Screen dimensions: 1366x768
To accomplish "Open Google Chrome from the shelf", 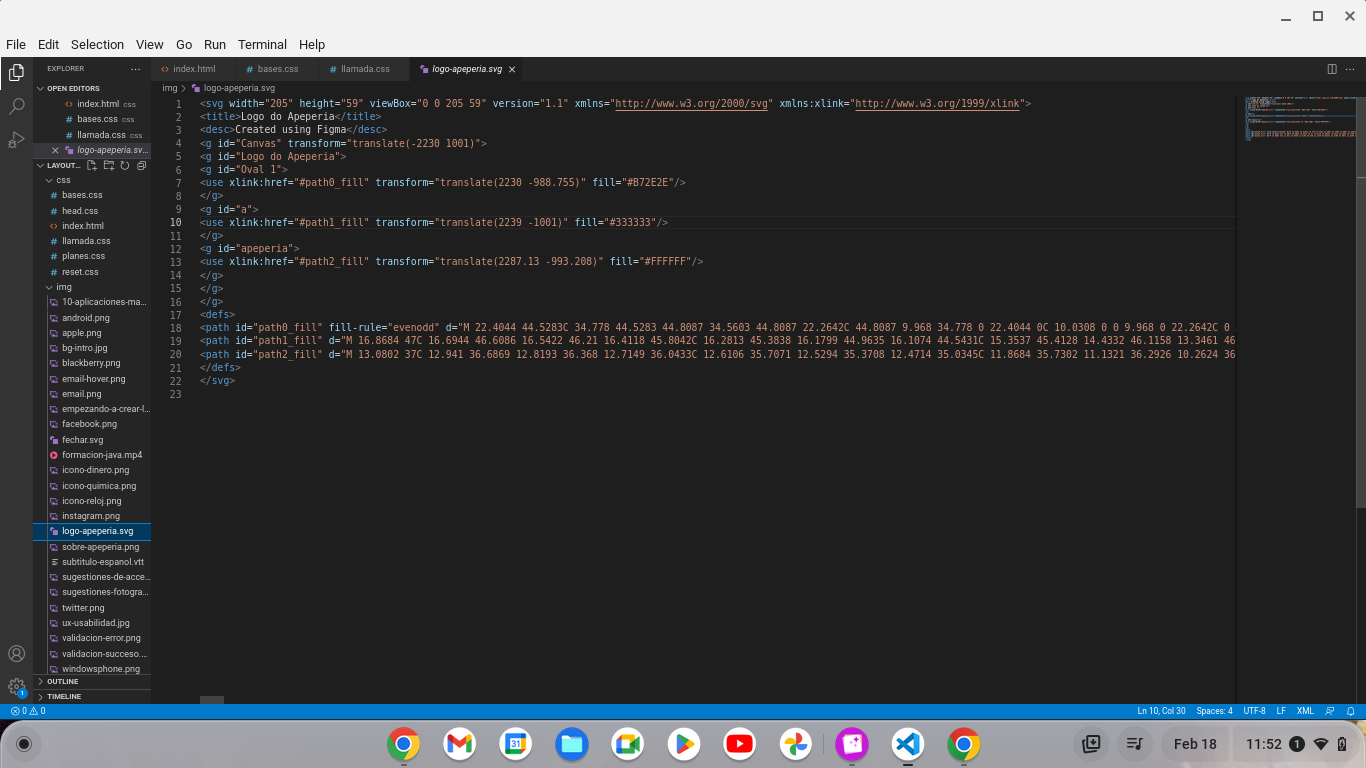I will pos(404,744).
